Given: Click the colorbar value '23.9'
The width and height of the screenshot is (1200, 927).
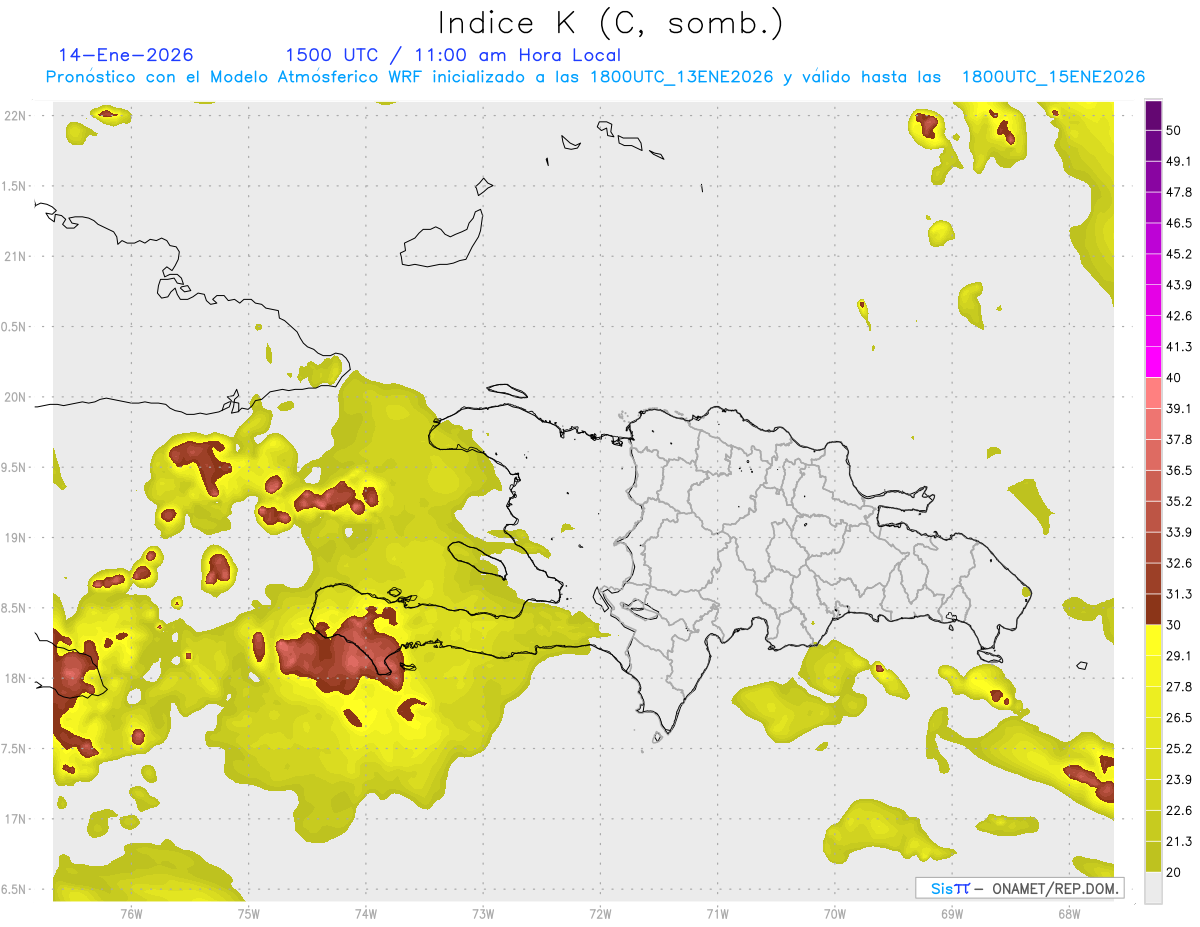Looking at the screenshot, I should (1179, 780).
